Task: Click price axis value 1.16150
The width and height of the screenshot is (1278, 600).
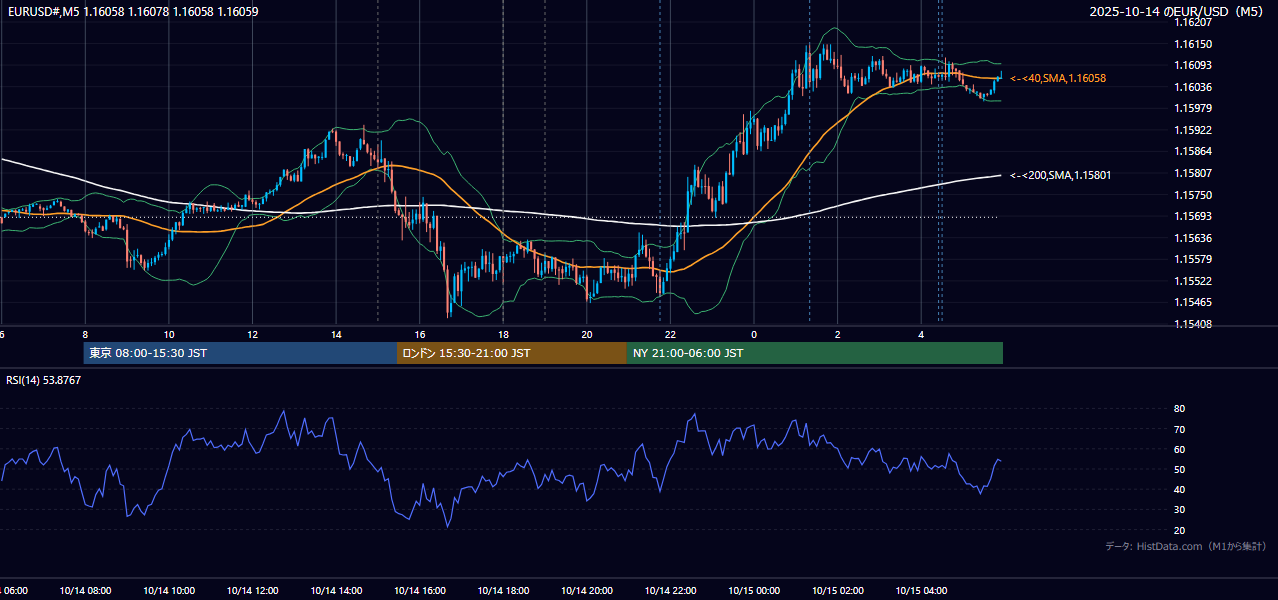Action: coord(1193,44)
